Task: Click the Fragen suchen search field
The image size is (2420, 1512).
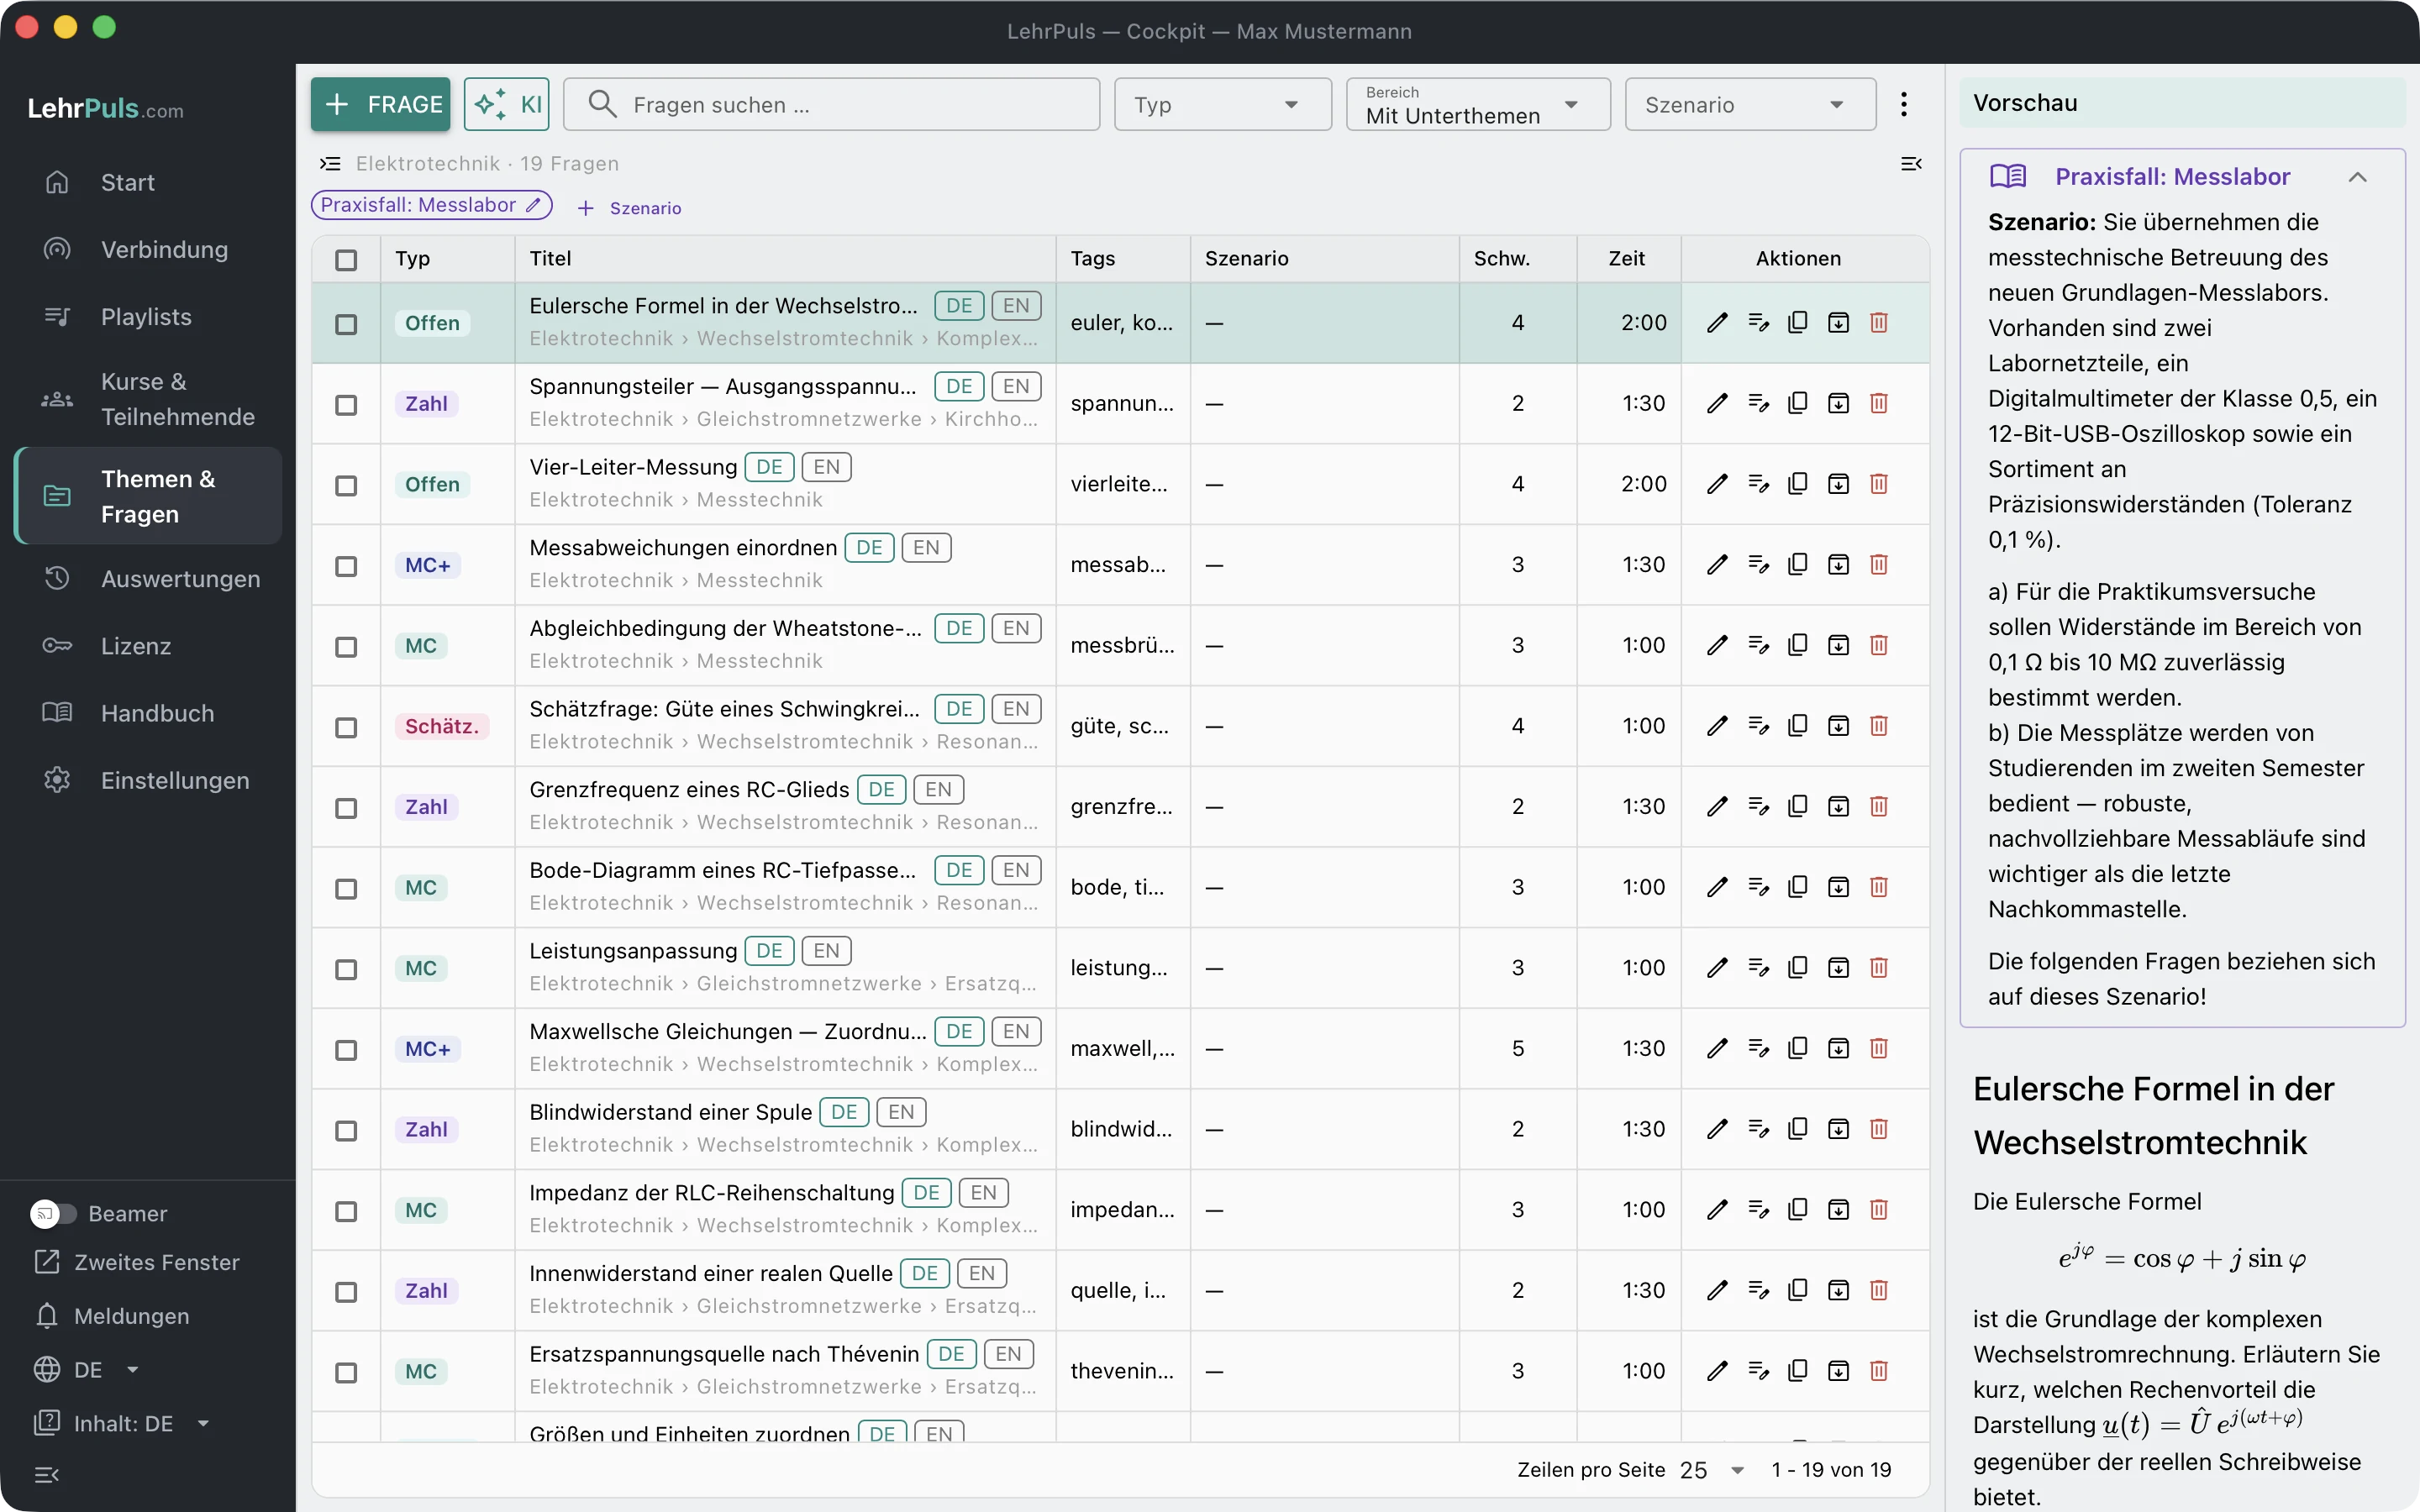Action: pos(832,104)
